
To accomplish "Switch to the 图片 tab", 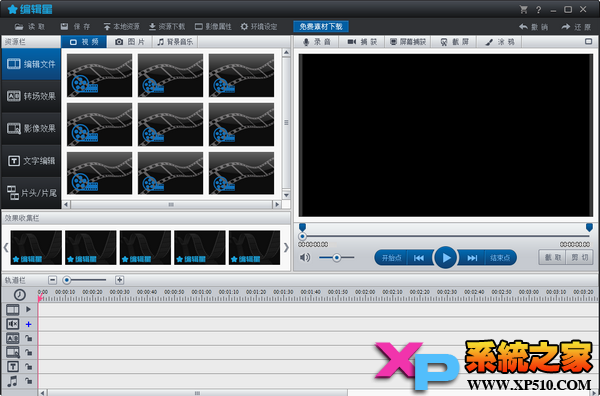I will [x=130, y=42].
